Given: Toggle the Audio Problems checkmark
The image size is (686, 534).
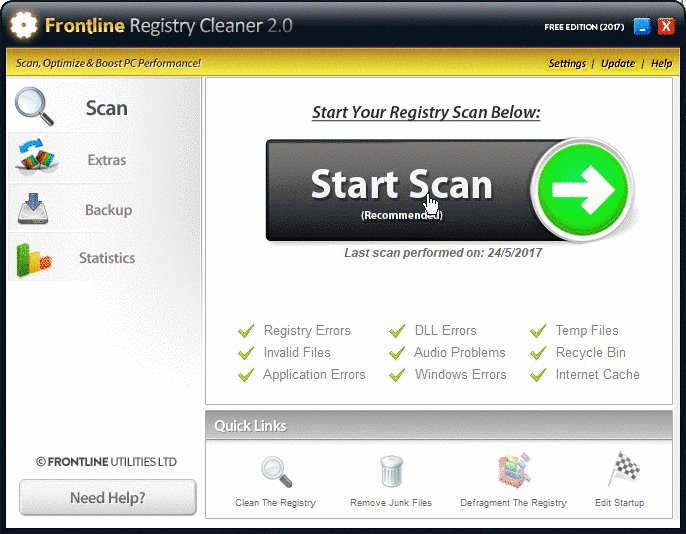Looking at the screenshot, I should tap(397, 353).
